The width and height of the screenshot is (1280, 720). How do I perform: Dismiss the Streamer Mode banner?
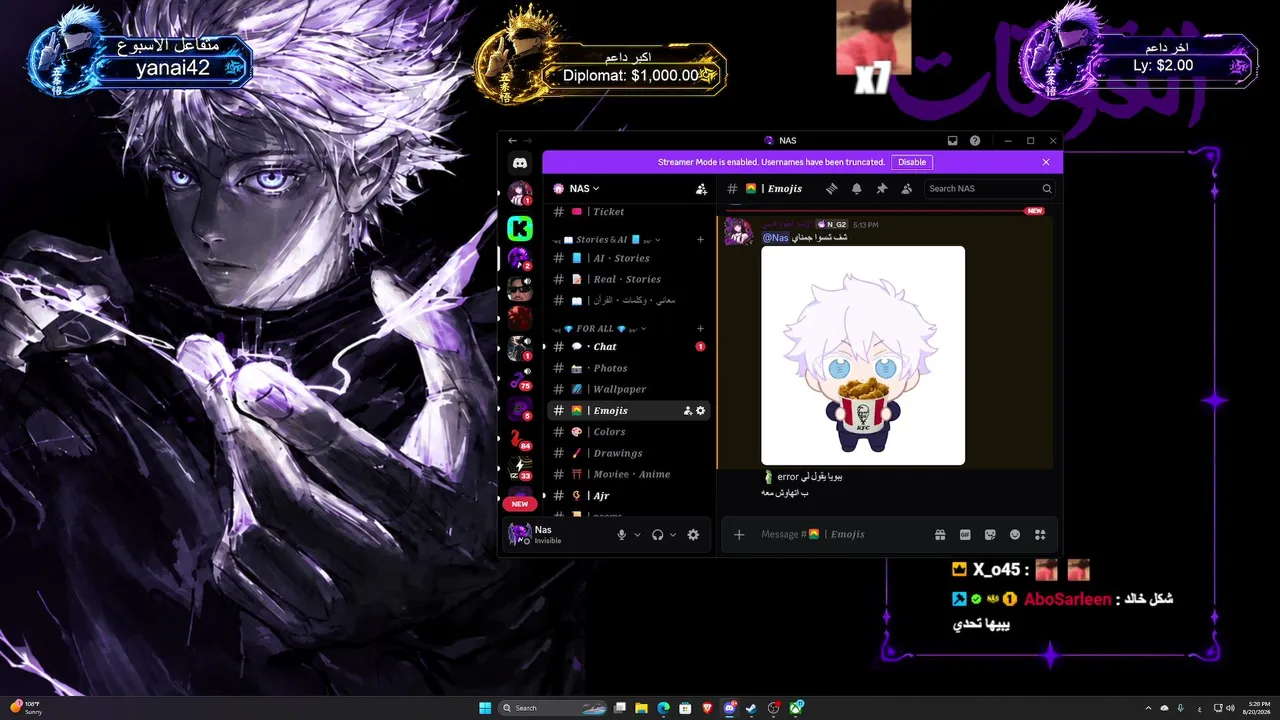tap(1046, 162)
